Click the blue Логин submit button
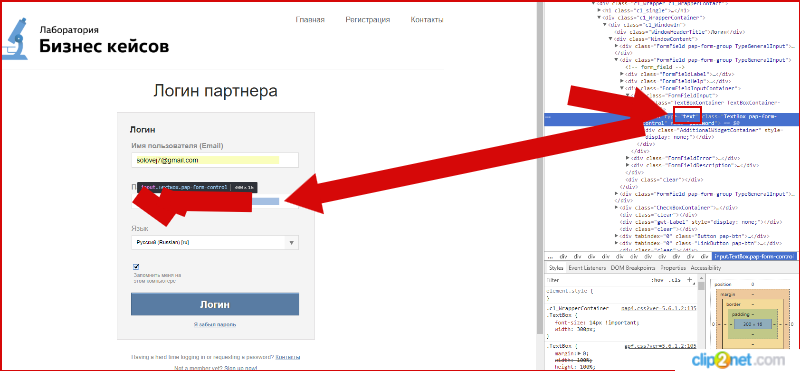Viewport: 800px width, 371px height. coord(215,305)
